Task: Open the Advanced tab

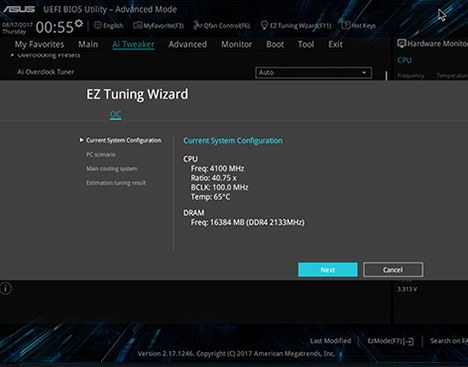Action: (187, 44)
